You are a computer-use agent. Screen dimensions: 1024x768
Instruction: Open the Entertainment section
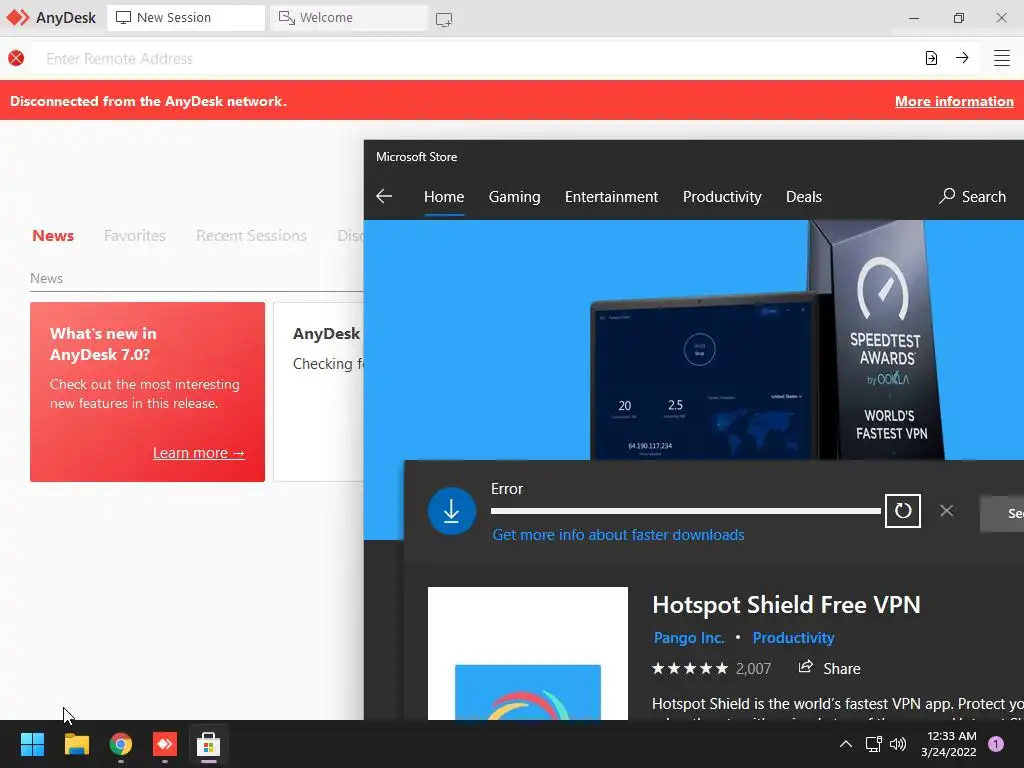611,197
